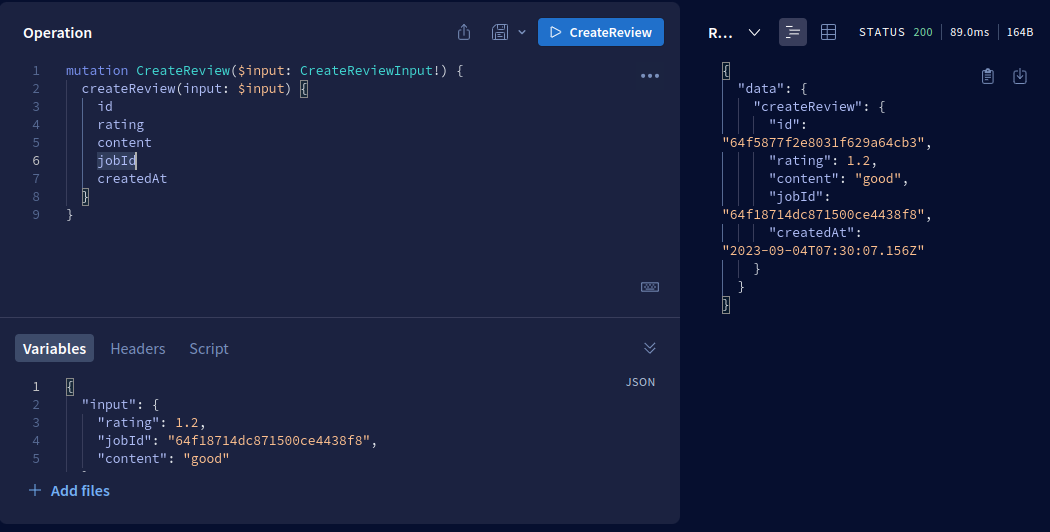Collapse the variables panel with double chevron
The width and height of the screenshot is (1050, 532).
[x=650, y=348]
